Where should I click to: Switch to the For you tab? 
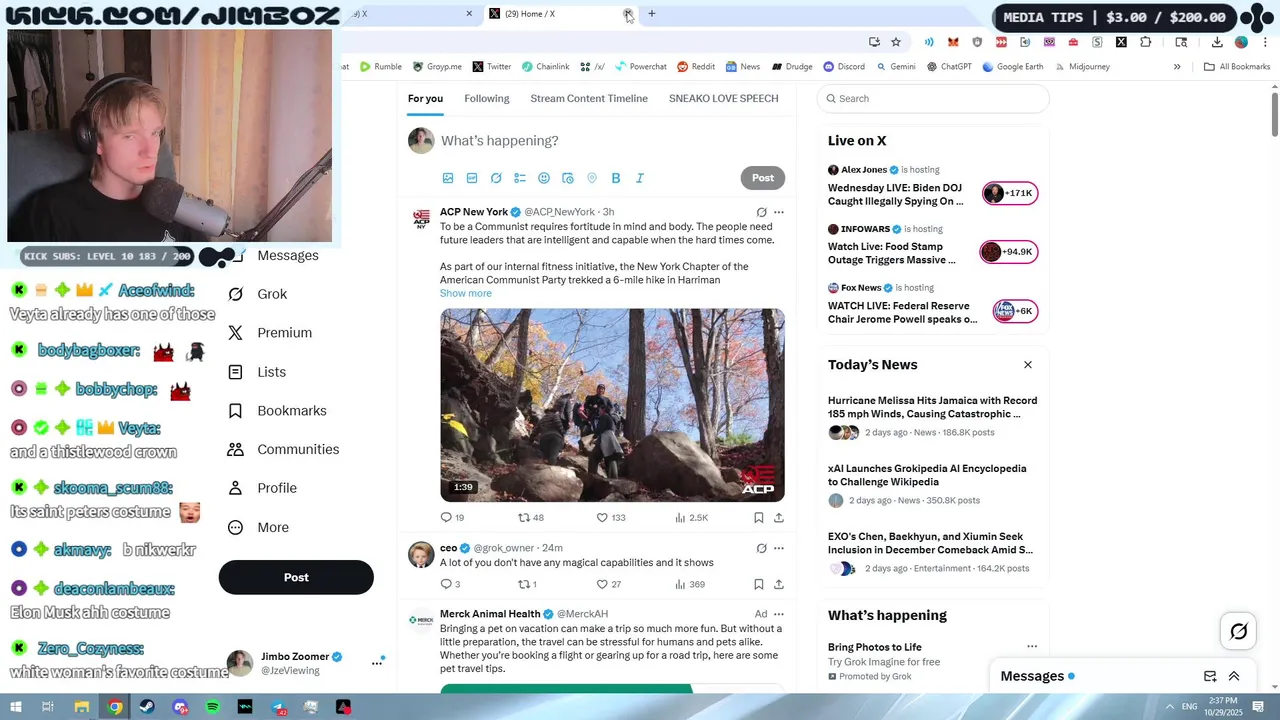[x=425, y=98]
